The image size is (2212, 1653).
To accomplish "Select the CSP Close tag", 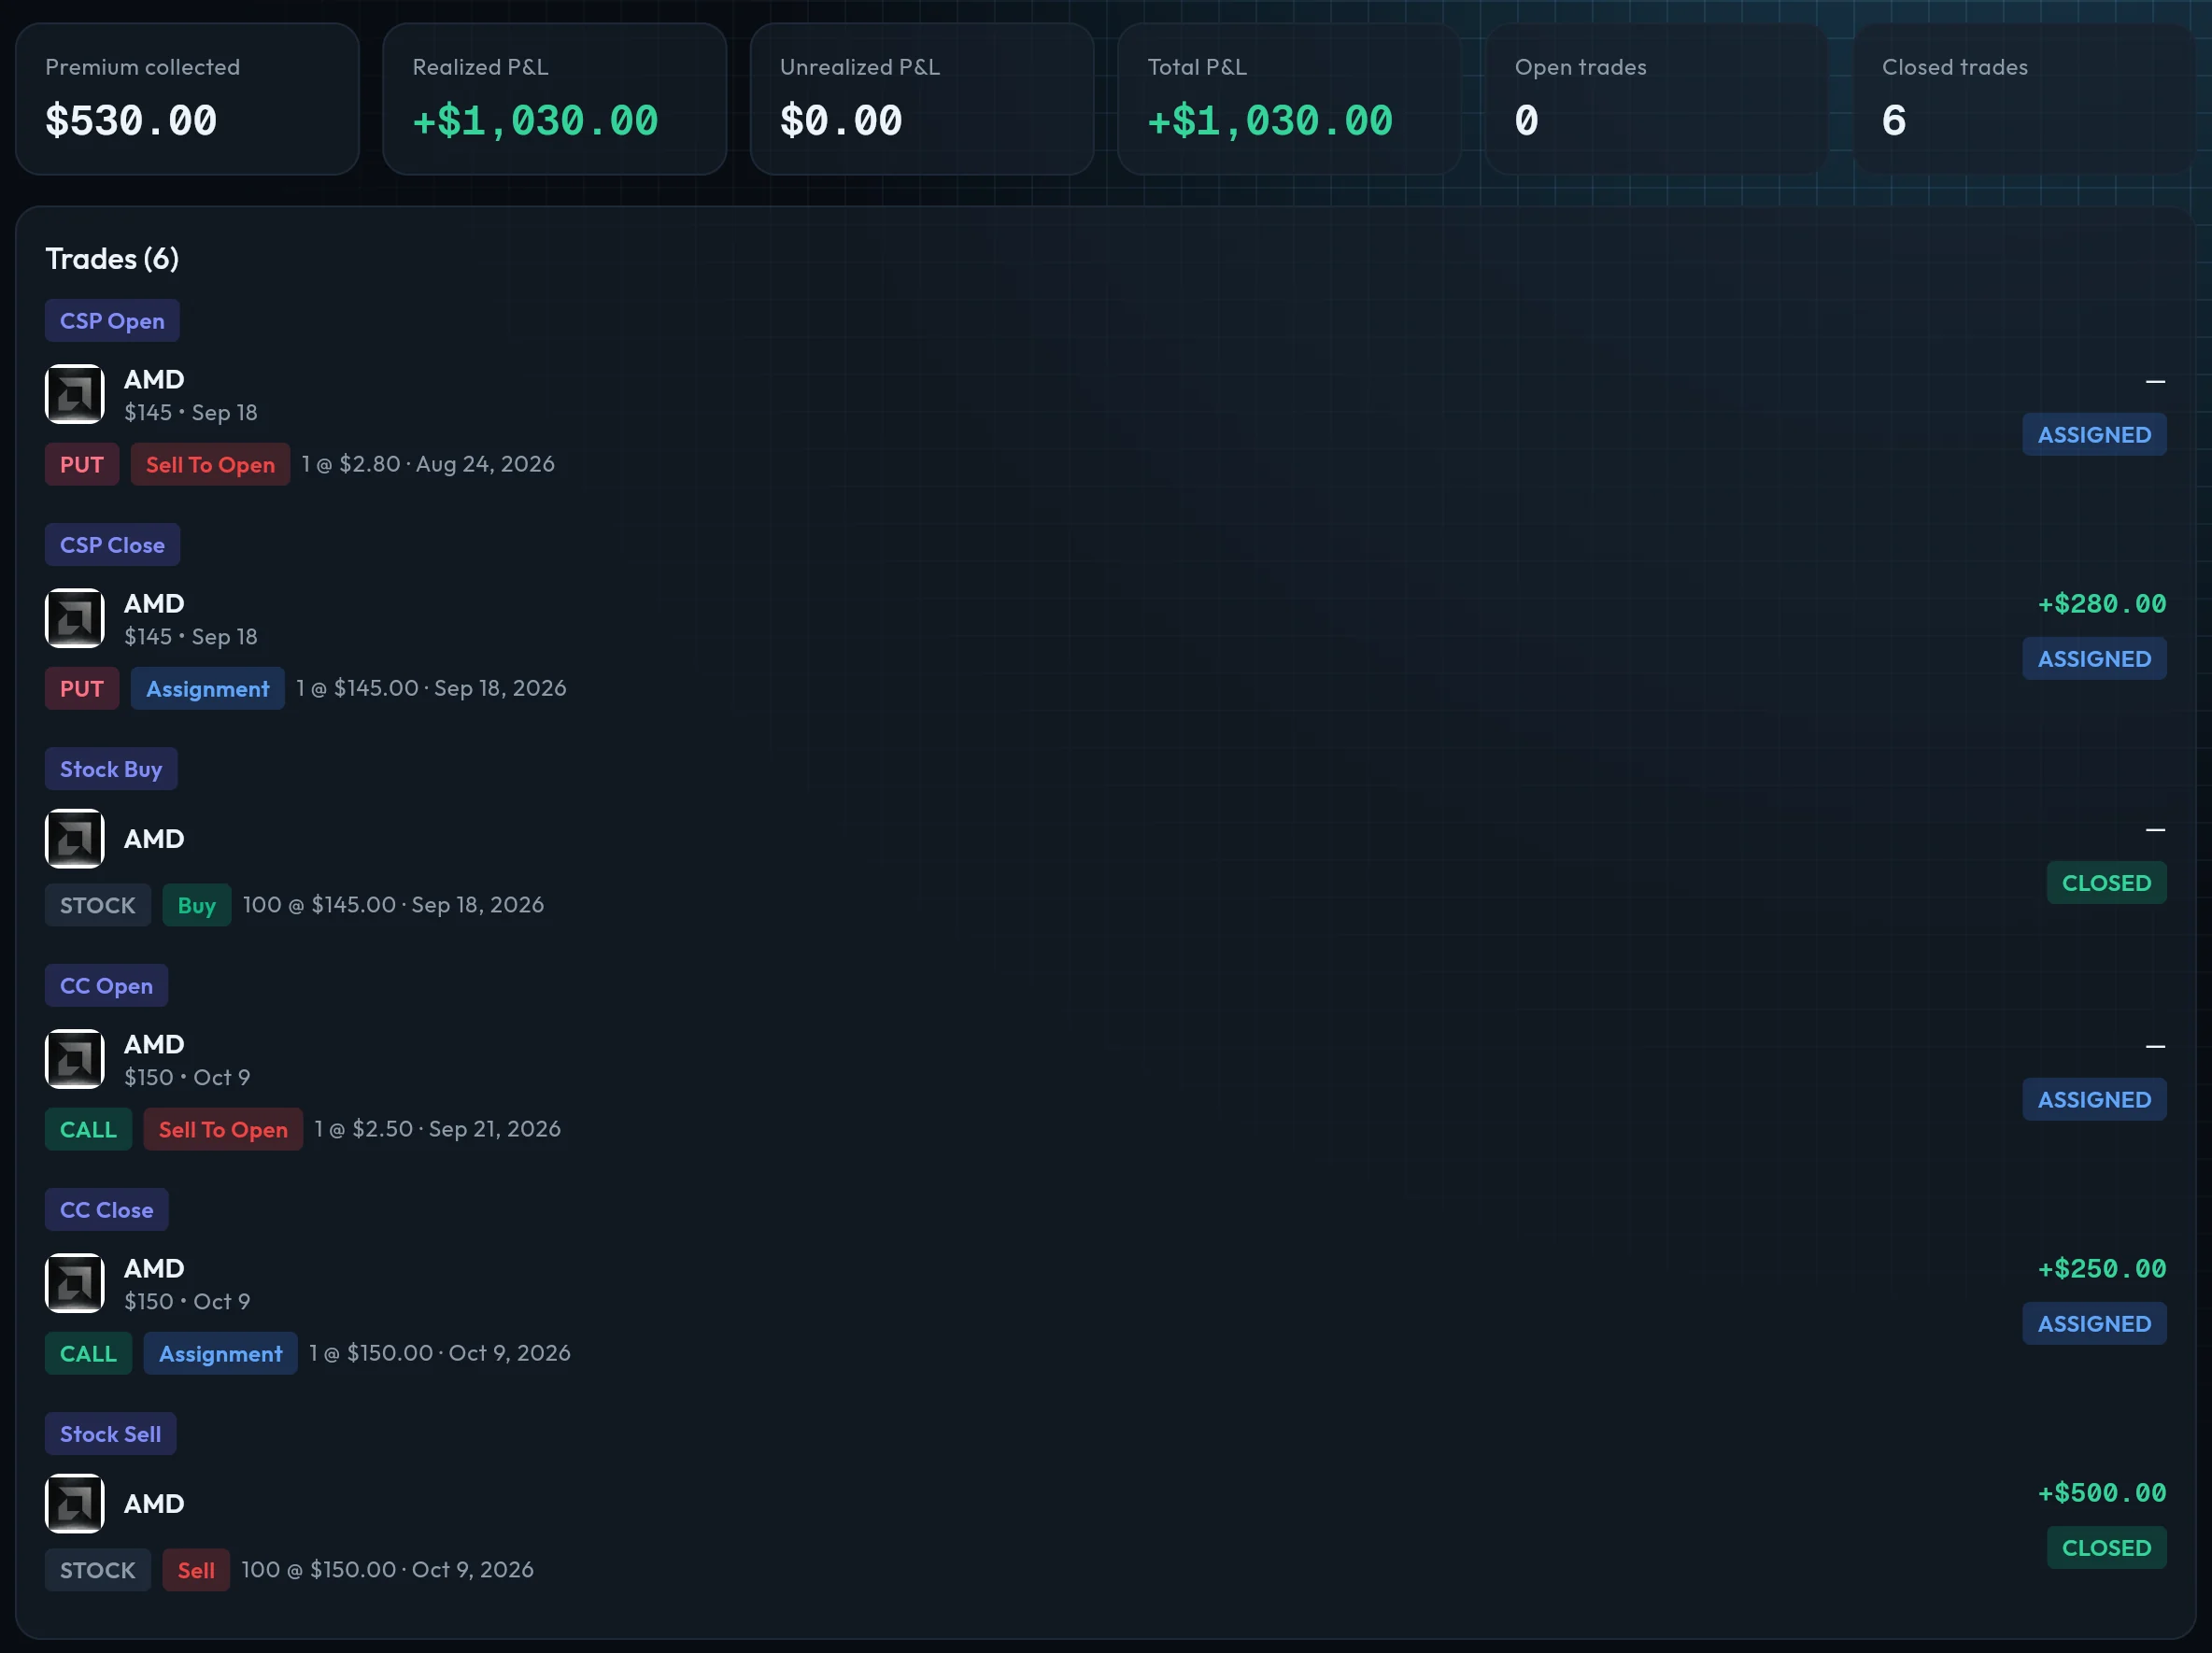I will (x=112, y=545).
